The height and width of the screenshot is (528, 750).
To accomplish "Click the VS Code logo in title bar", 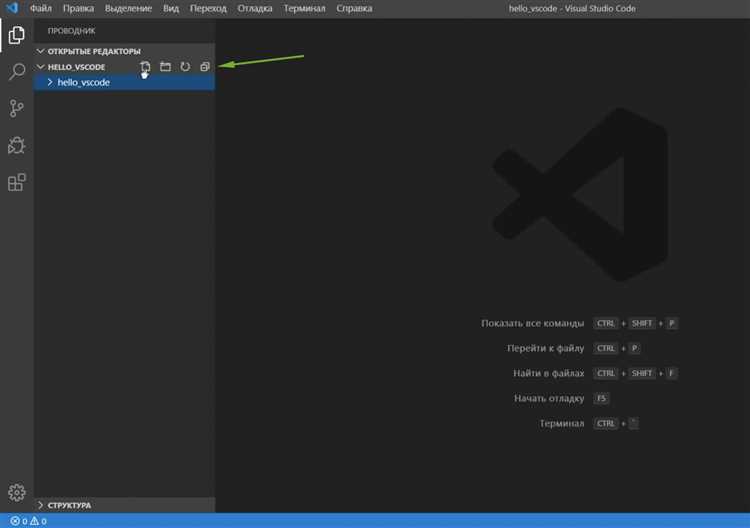I will pos(12,8).
